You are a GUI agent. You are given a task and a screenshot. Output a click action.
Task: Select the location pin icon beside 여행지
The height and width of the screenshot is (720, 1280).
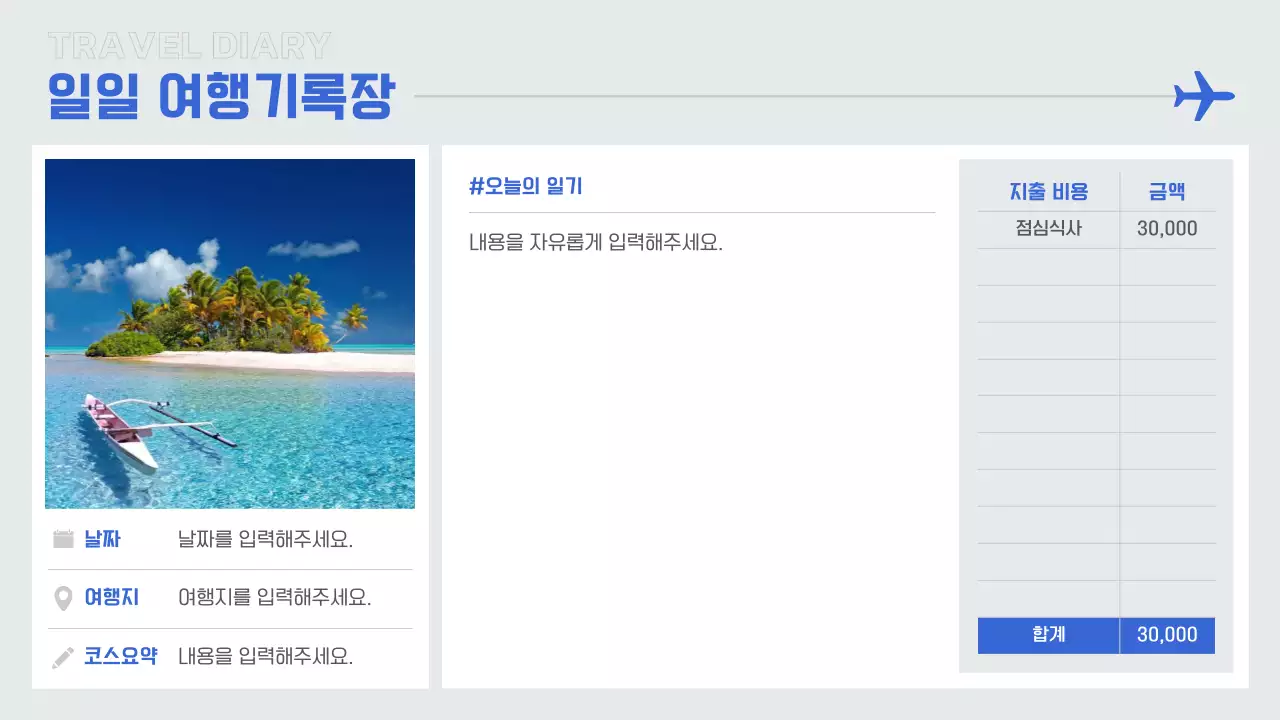[62, 597]
